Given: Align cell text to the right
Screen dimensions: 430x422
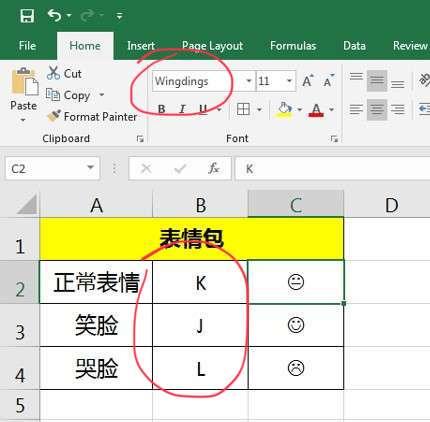Looking at the screenshot, I should coord(398,109).
